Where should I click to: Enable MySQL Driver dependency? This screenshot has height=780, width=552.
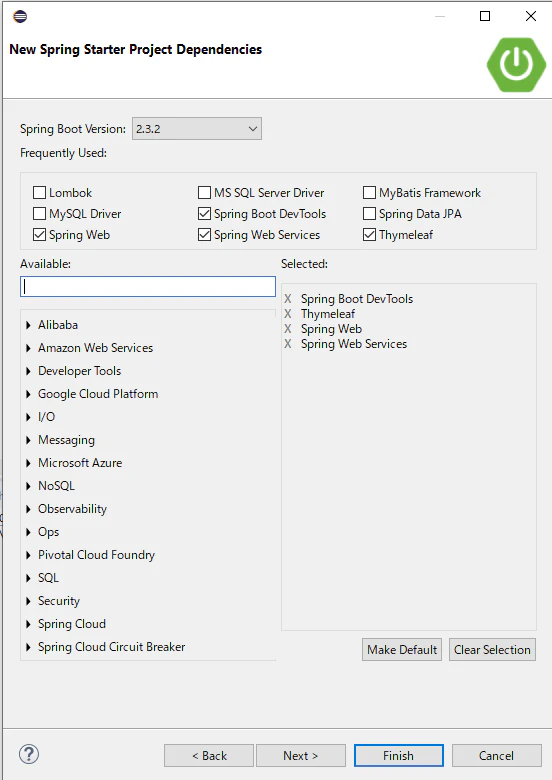click(39, 213)
